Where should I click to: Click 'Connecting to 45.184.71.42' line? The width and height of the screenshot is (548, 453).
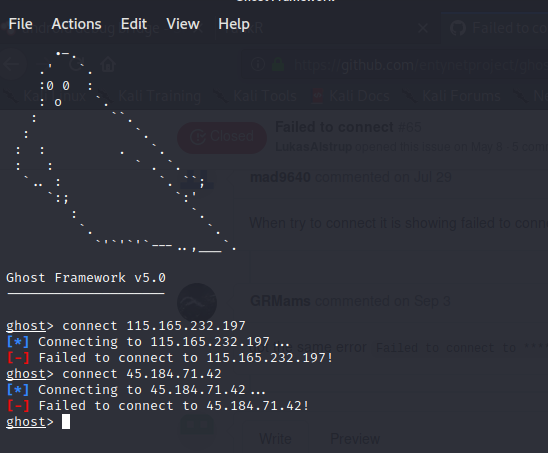pos(136,390)
